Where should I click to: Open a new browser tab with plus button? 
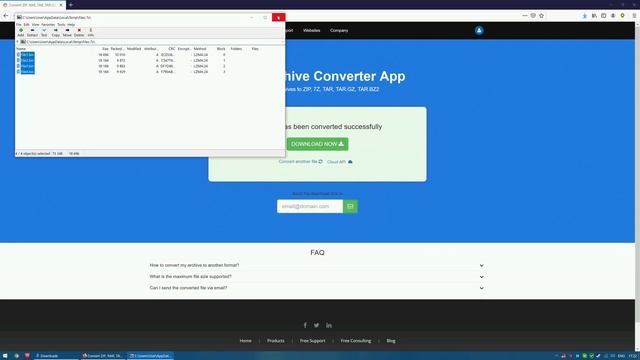point(71,4)
